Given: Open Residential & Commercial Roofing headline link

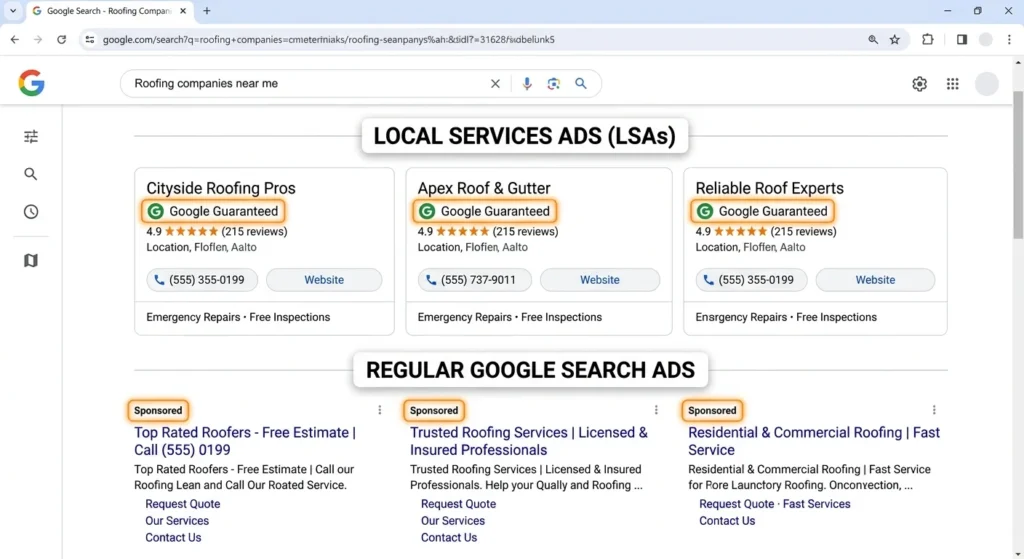Looking at the screenshot, I should (814, 441).
